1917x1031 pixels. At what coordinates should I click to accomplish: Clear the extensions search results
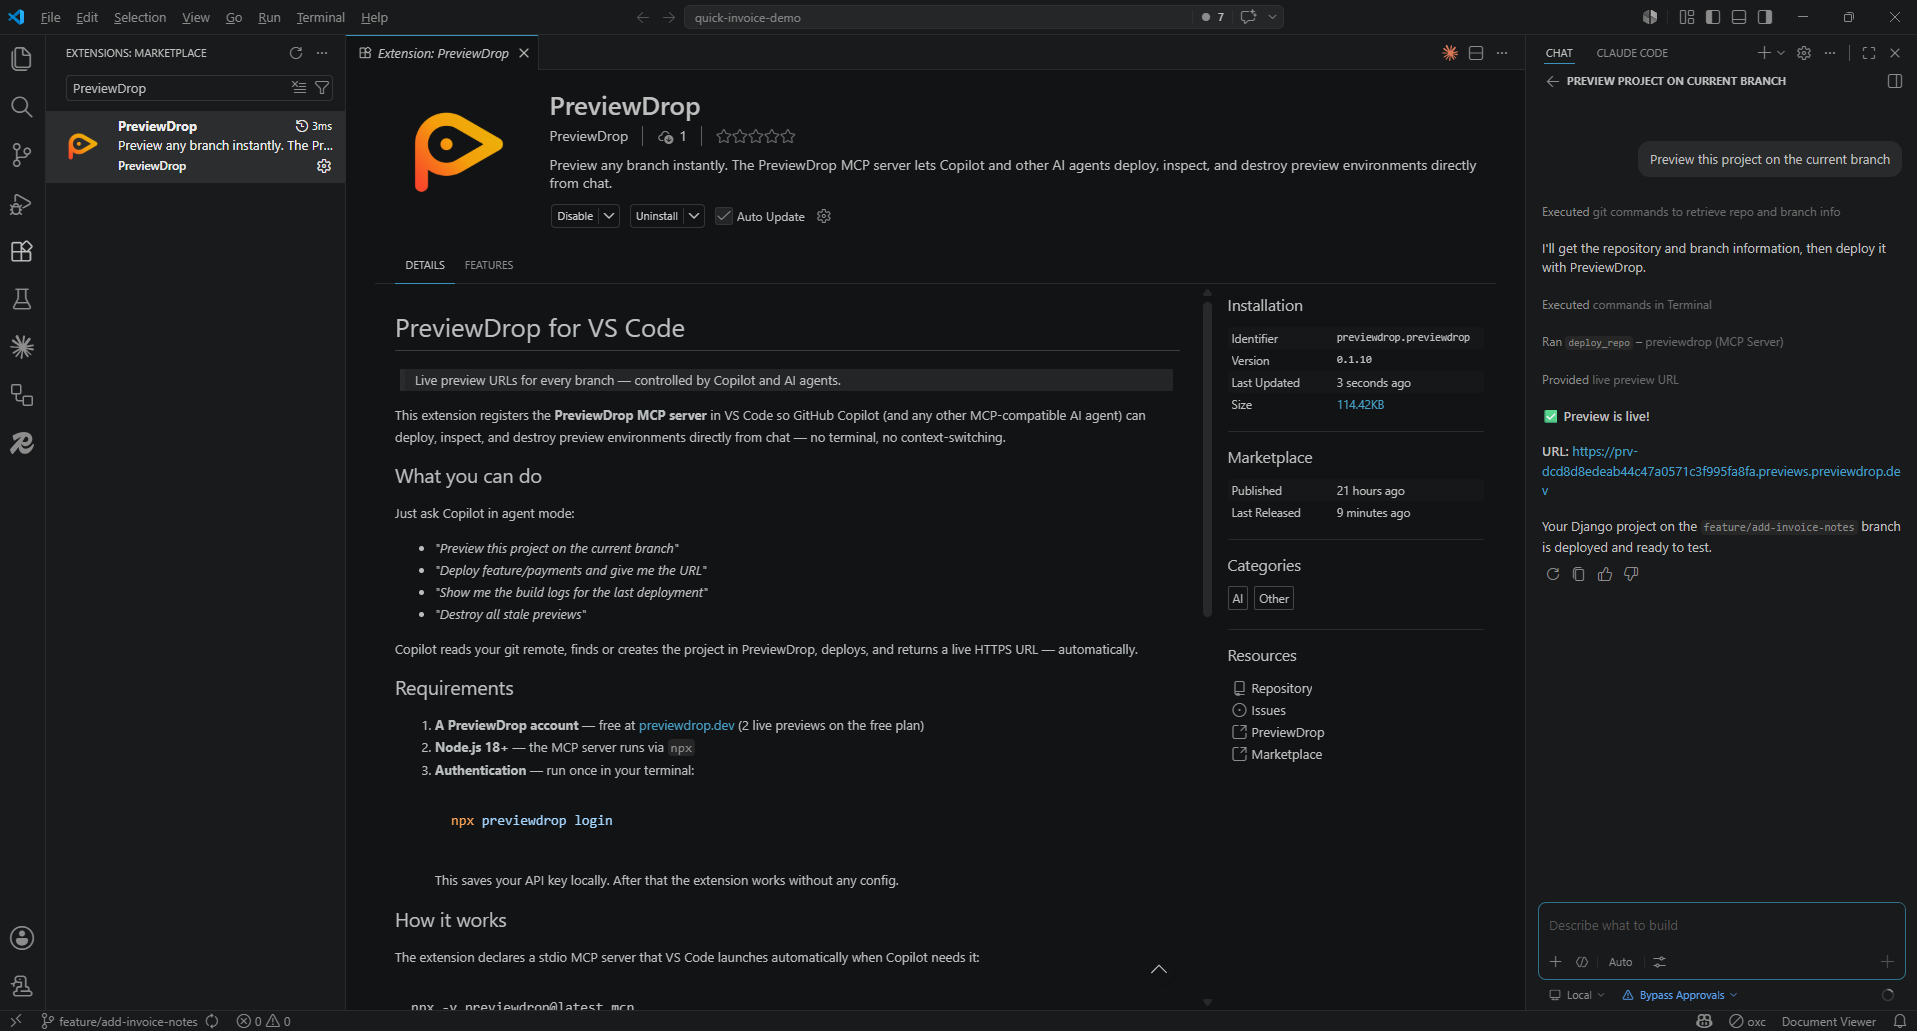pyautogui.click(x=299, y=88)
